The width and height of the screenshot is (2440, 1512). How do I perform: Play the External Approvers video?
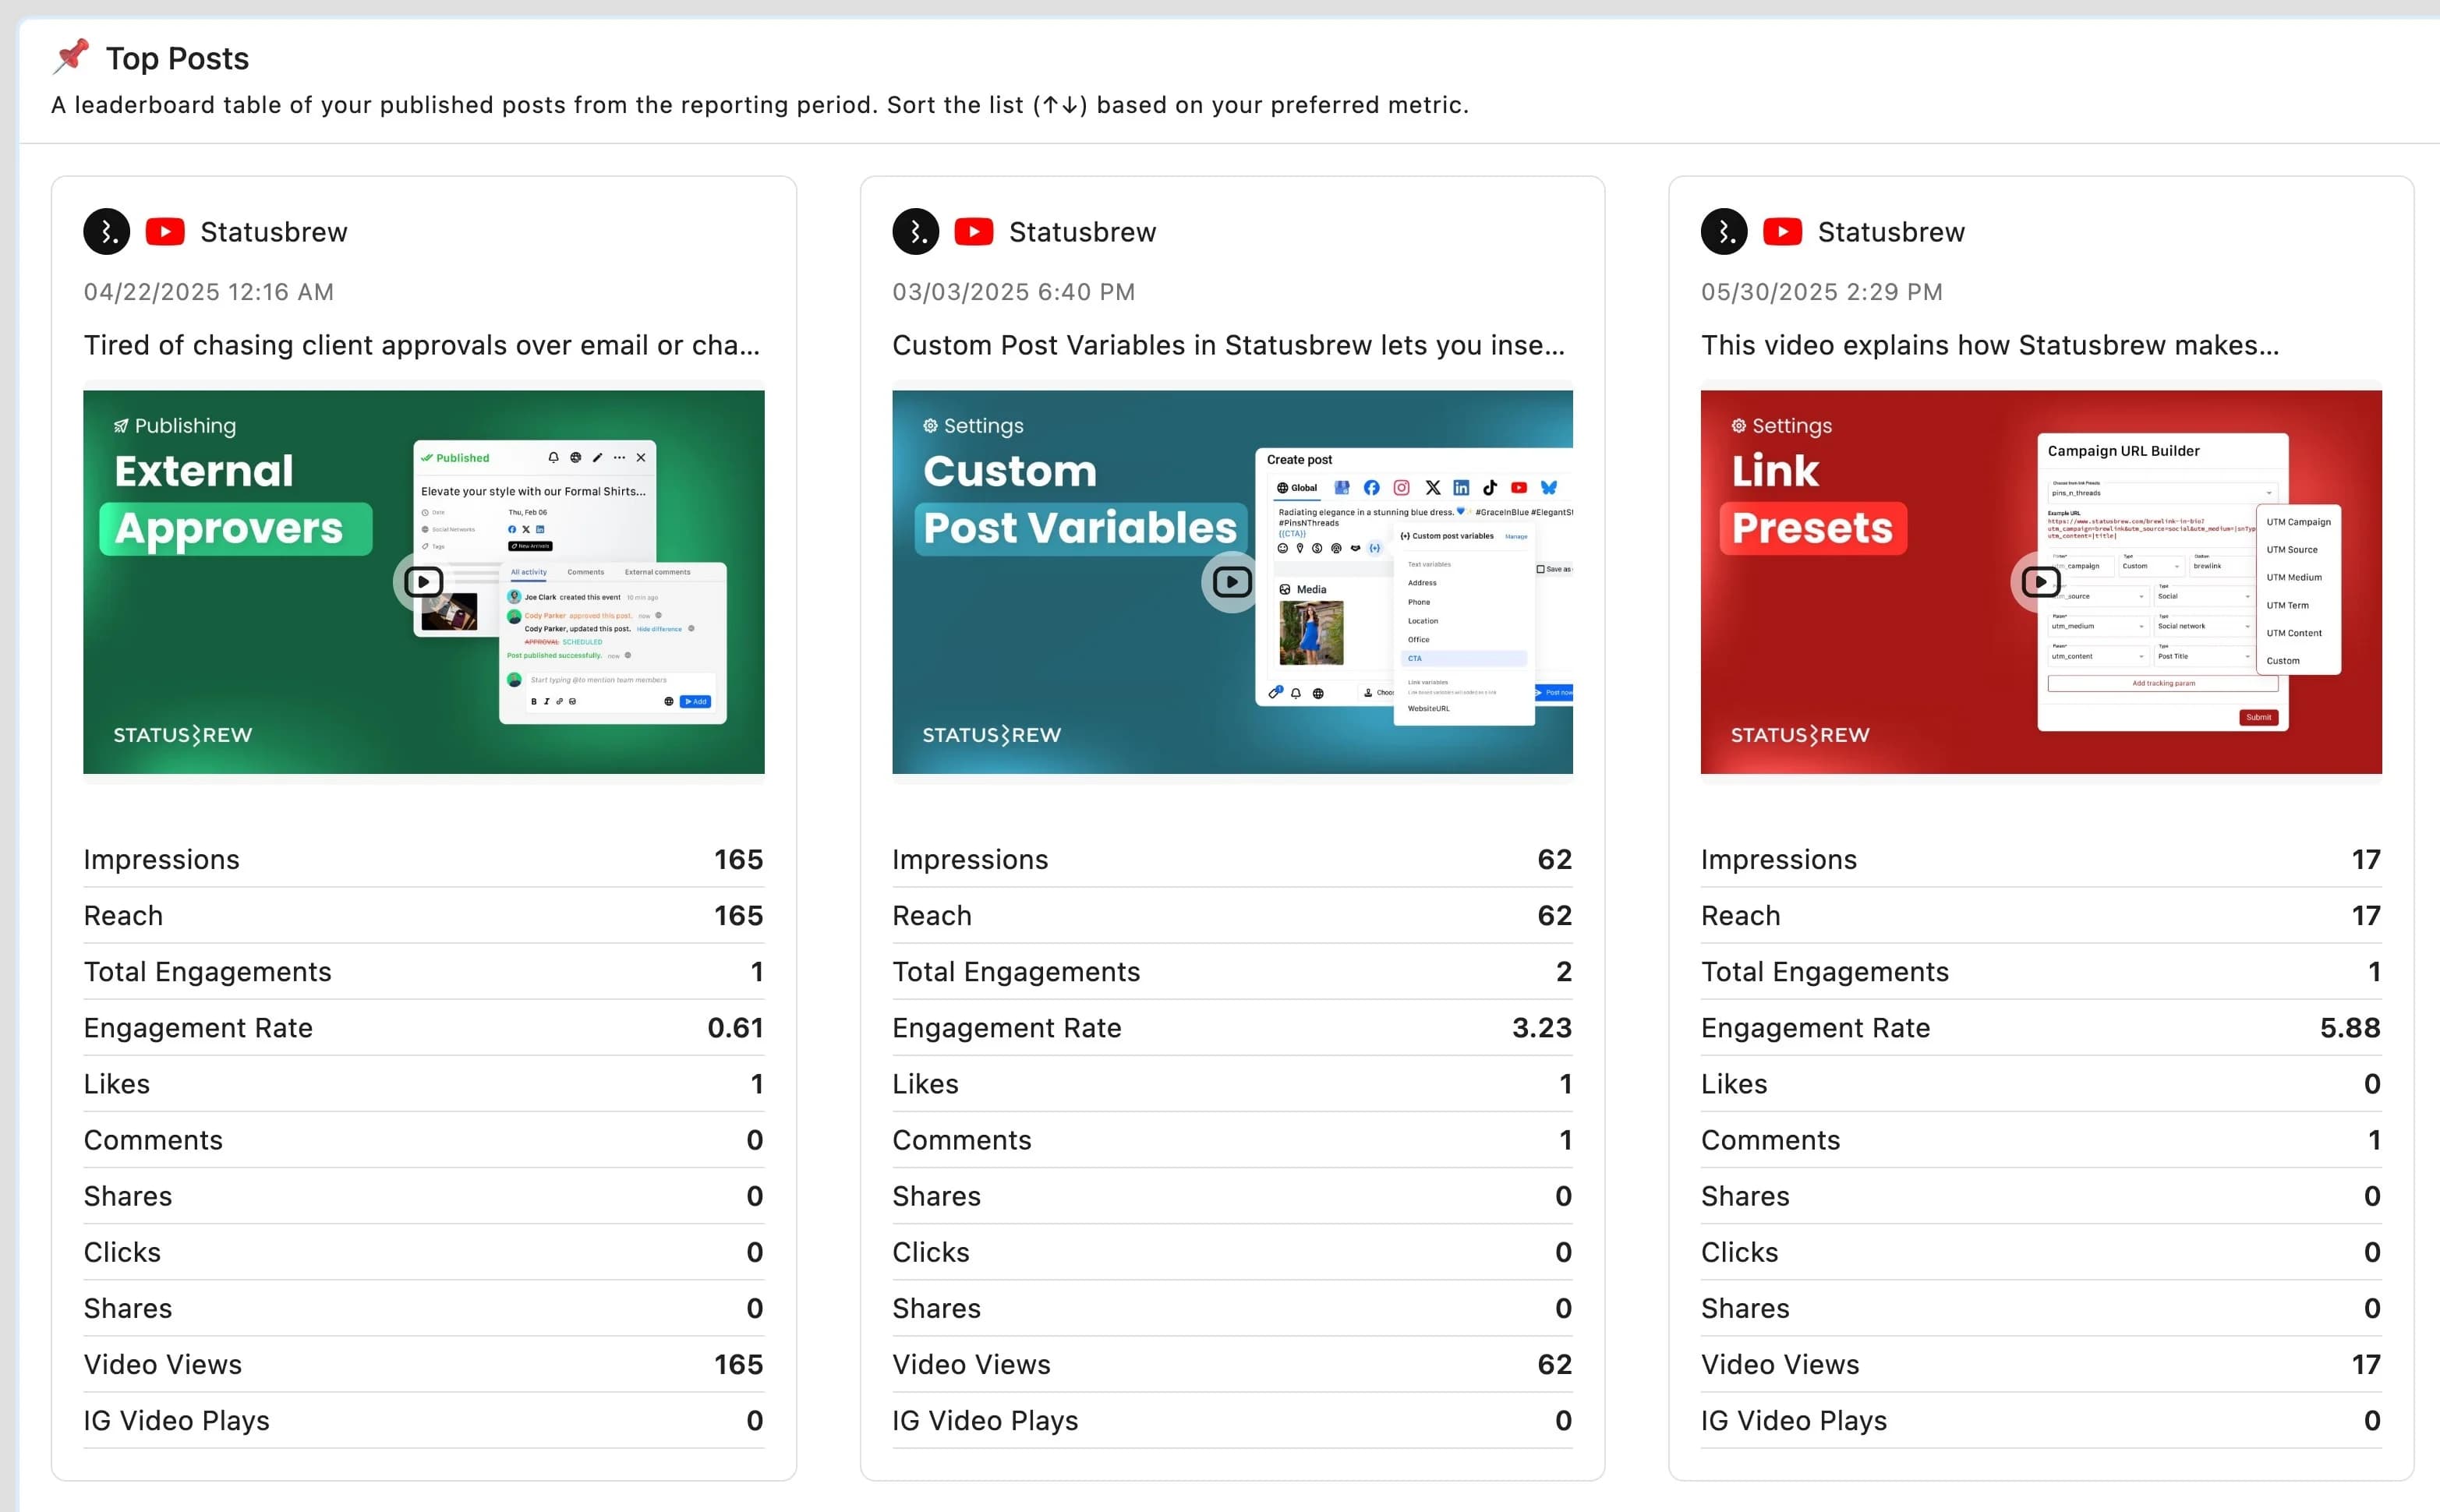(x=423, y=582)
